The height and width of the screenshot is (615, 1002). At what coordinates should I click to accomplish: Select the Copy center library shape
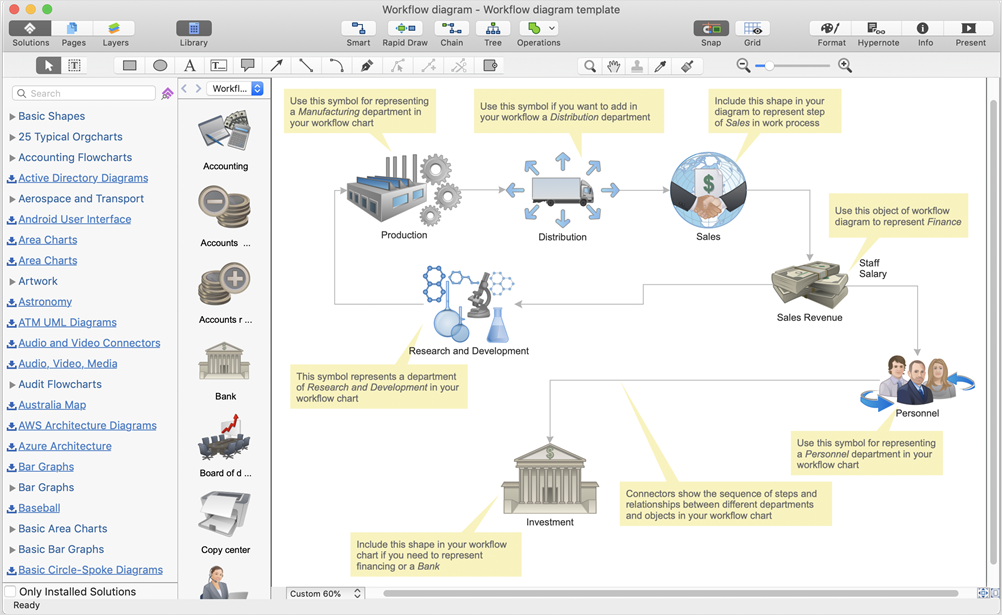pos(225,523)
